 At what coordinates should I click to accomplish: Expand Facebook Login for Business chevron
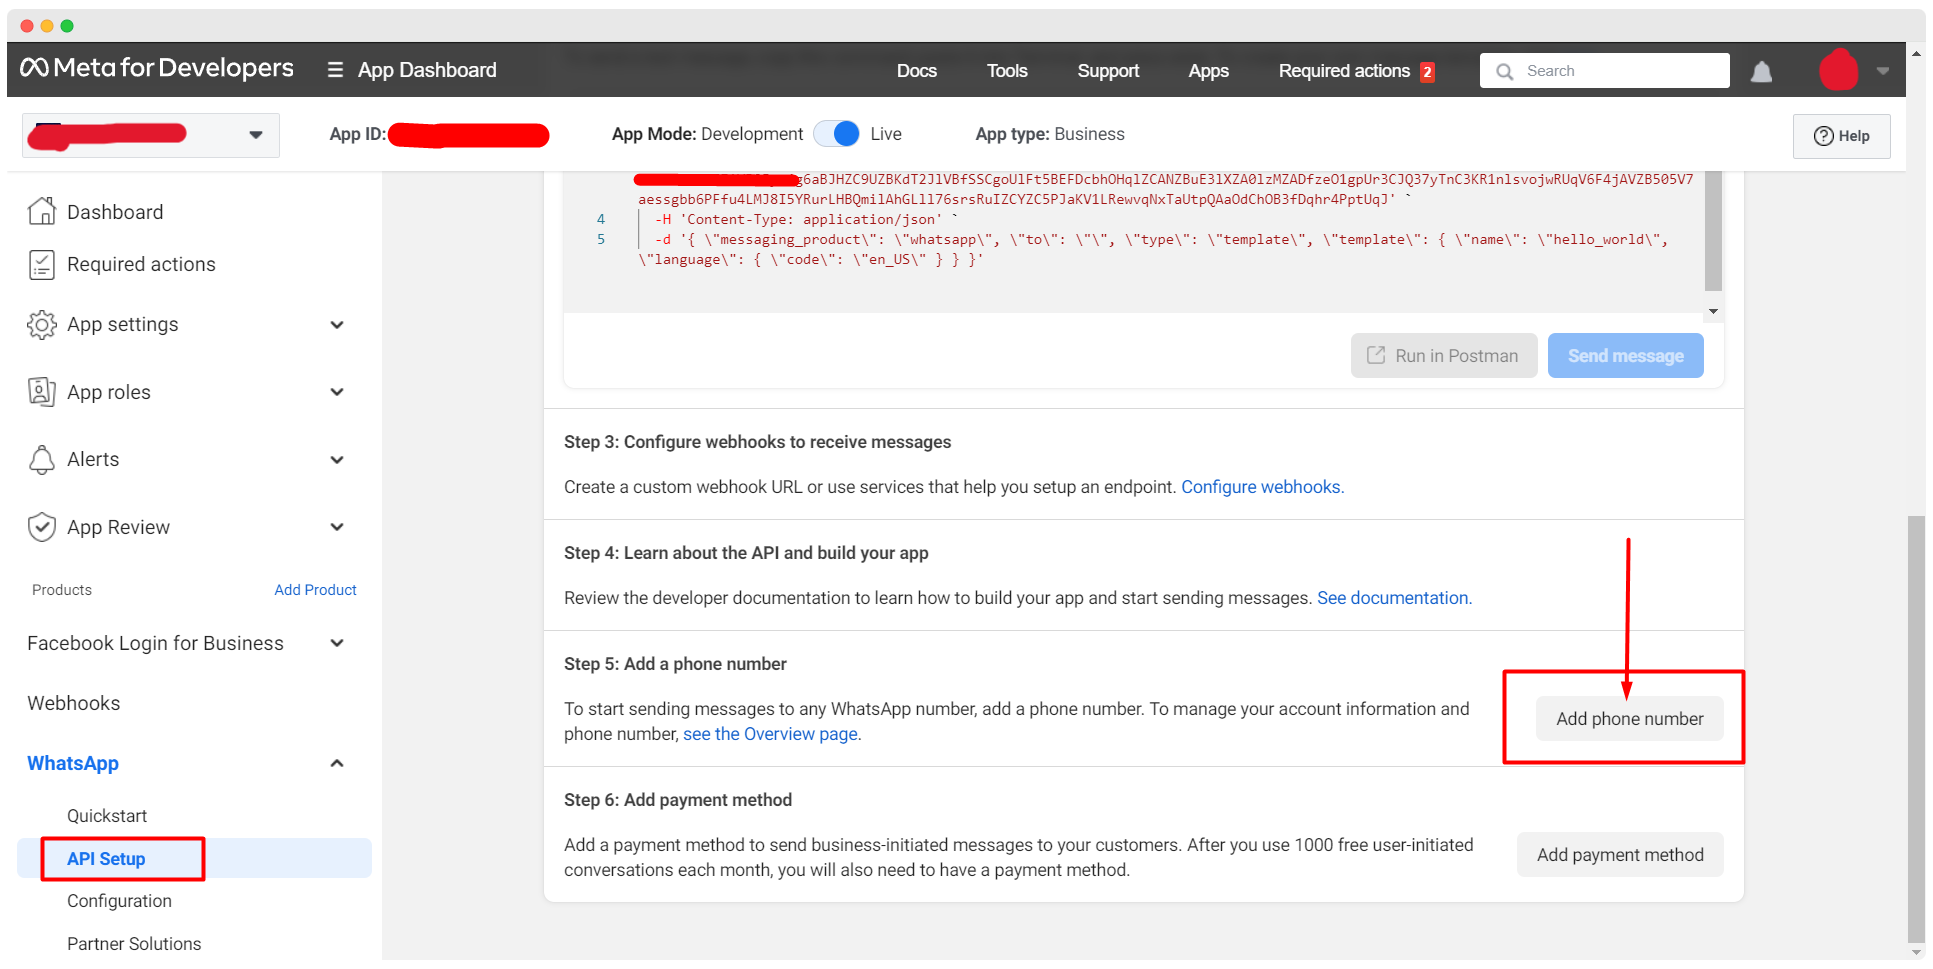[x=337, y=643]
